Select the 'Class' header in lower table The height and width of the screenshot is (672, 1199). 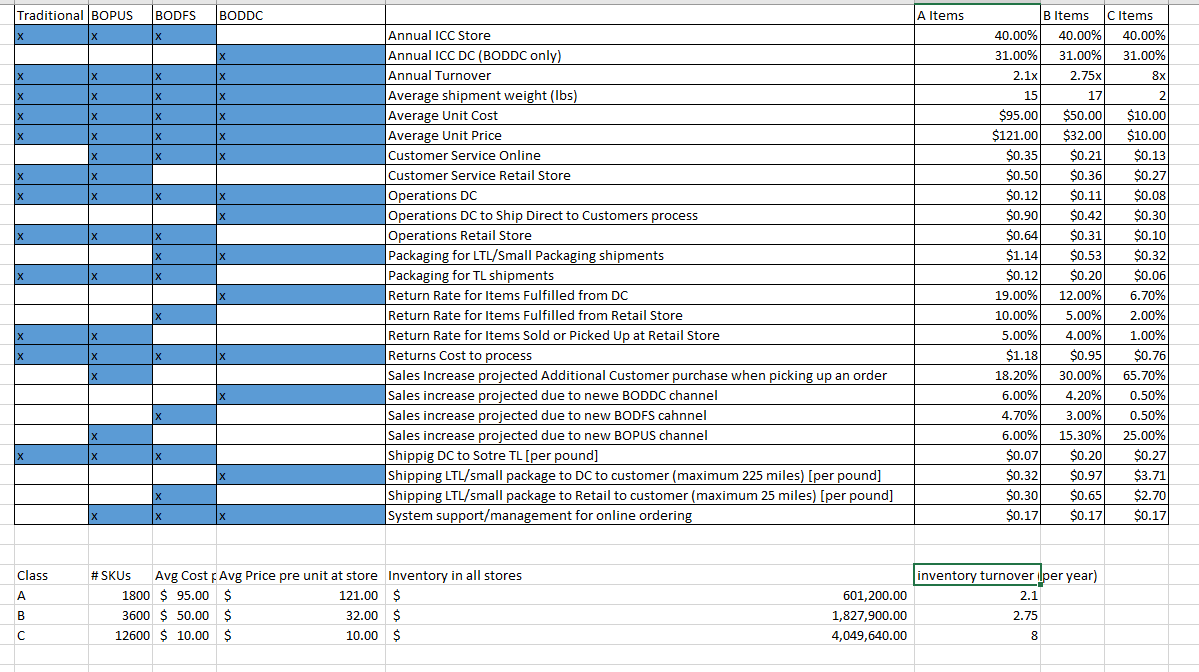[51, 576]
